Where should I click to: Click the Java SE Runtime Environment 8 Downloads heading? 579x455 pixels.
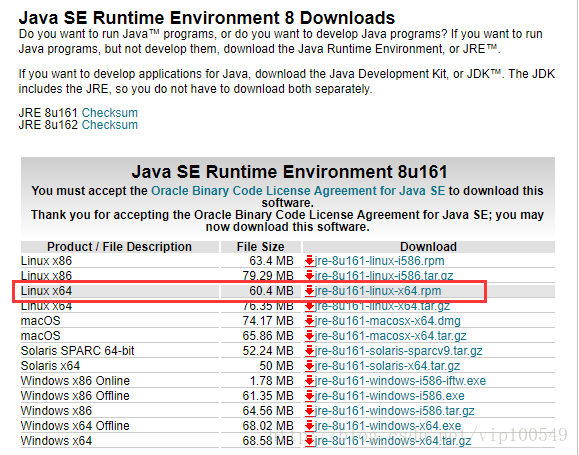207,18
